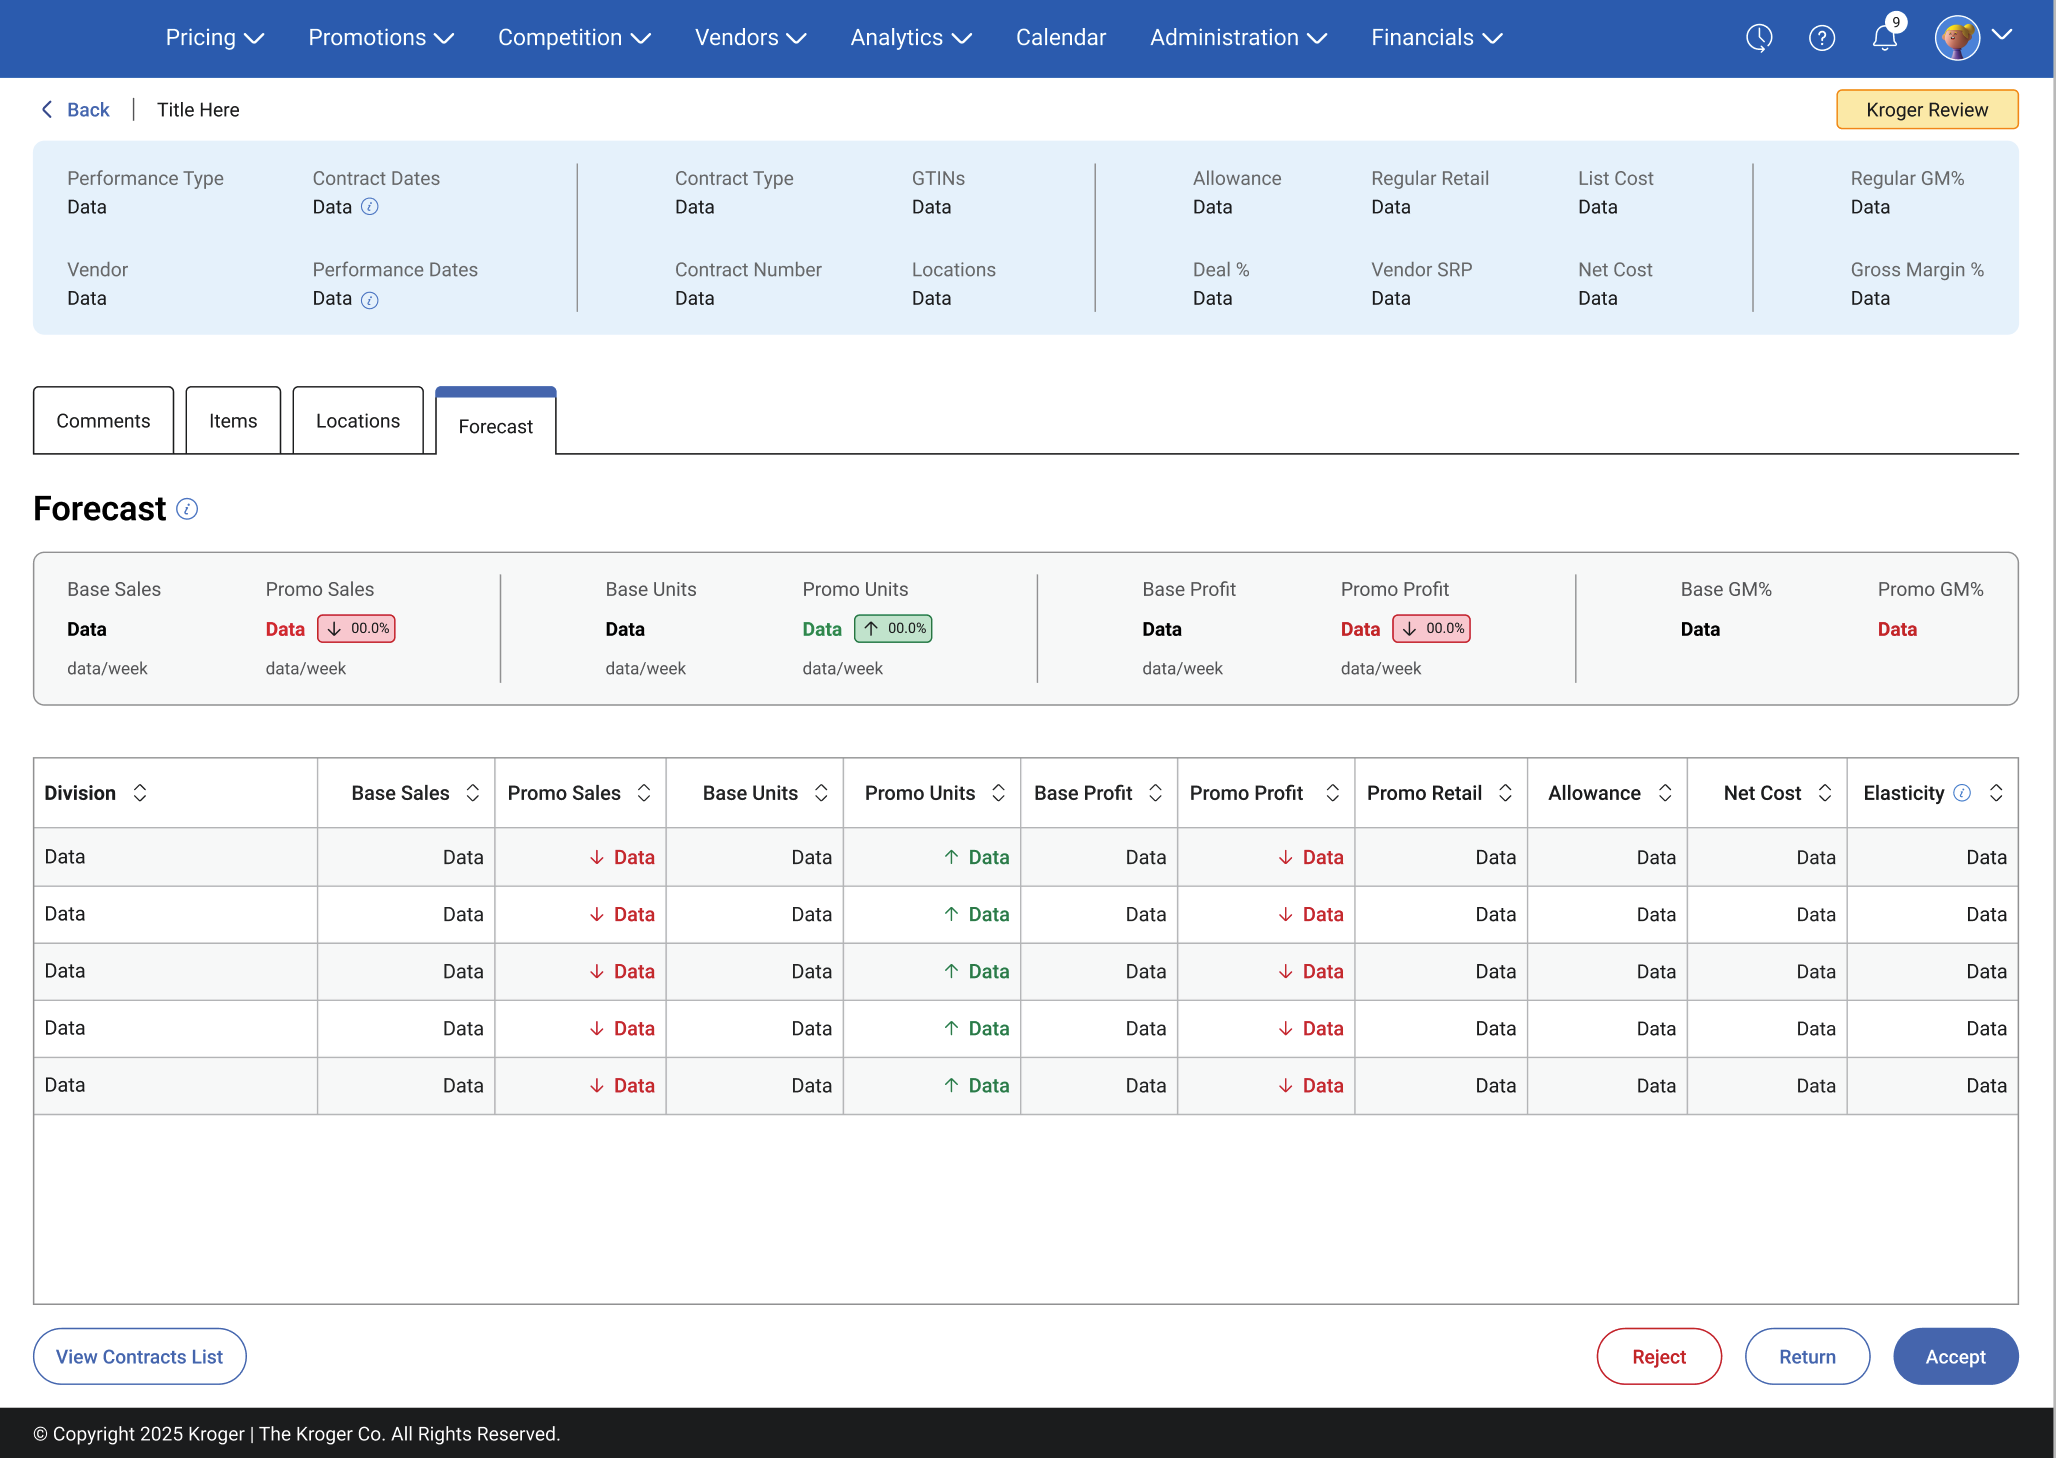Click info icon beside Forecast heading
2056x1458 pixels.
point(187,509)
